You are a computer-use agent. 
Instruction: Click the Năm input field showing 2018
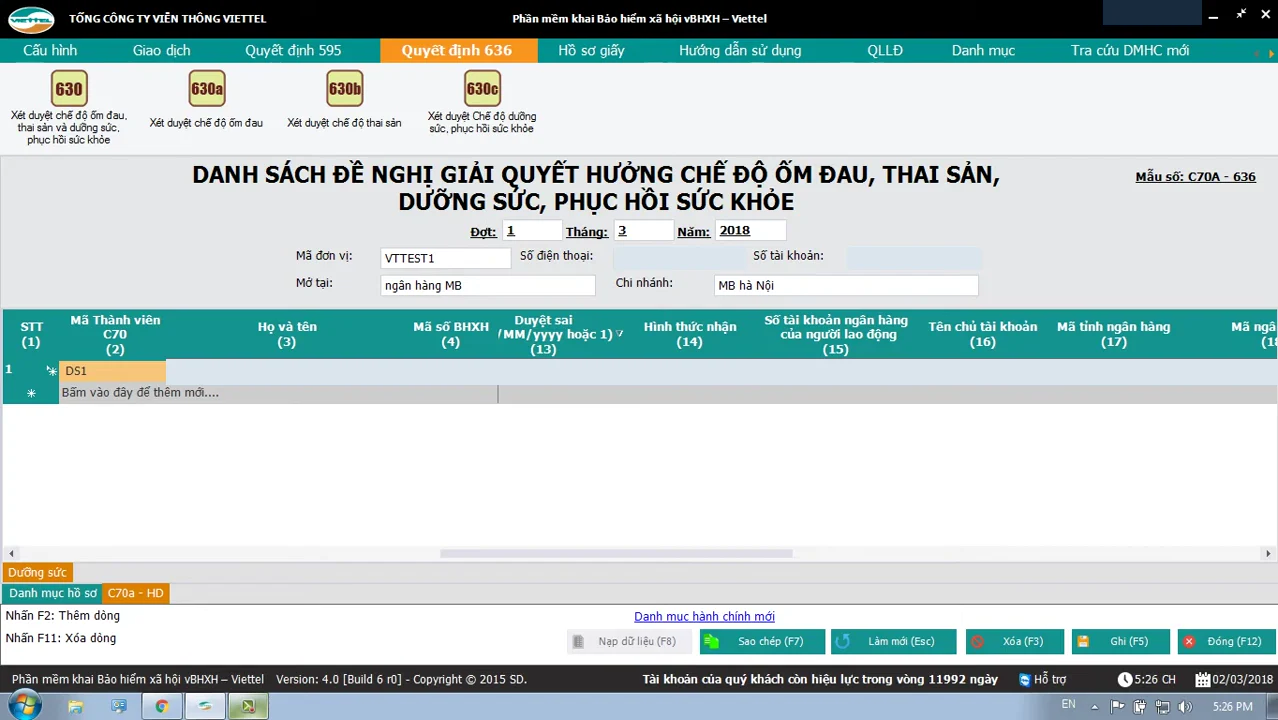(750, 231)
